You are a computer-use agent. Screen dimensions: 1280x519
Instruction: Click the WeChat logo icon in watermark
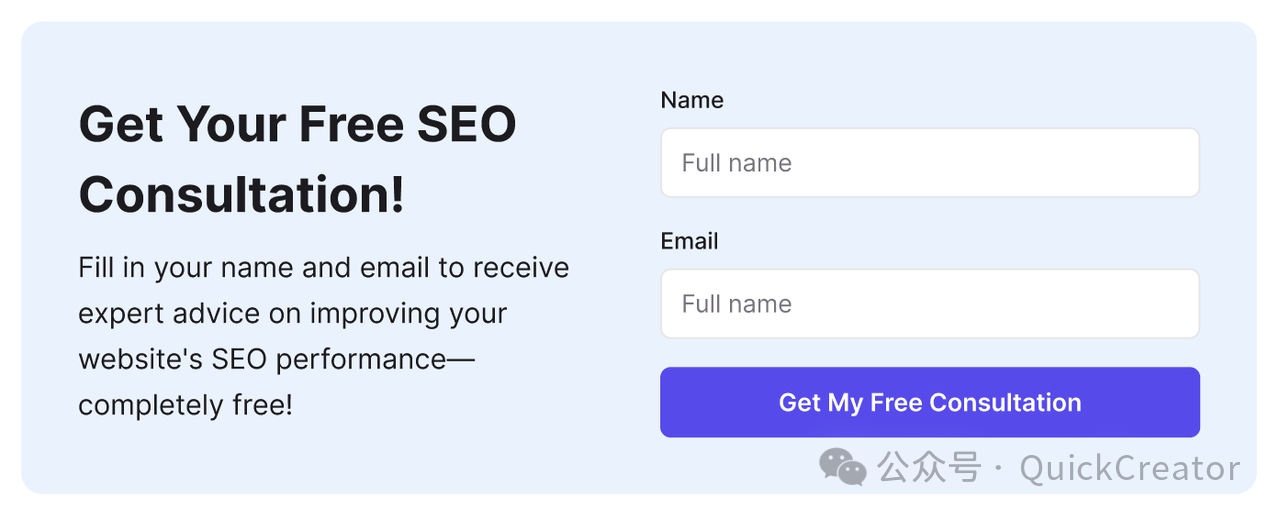coord(842,466)
